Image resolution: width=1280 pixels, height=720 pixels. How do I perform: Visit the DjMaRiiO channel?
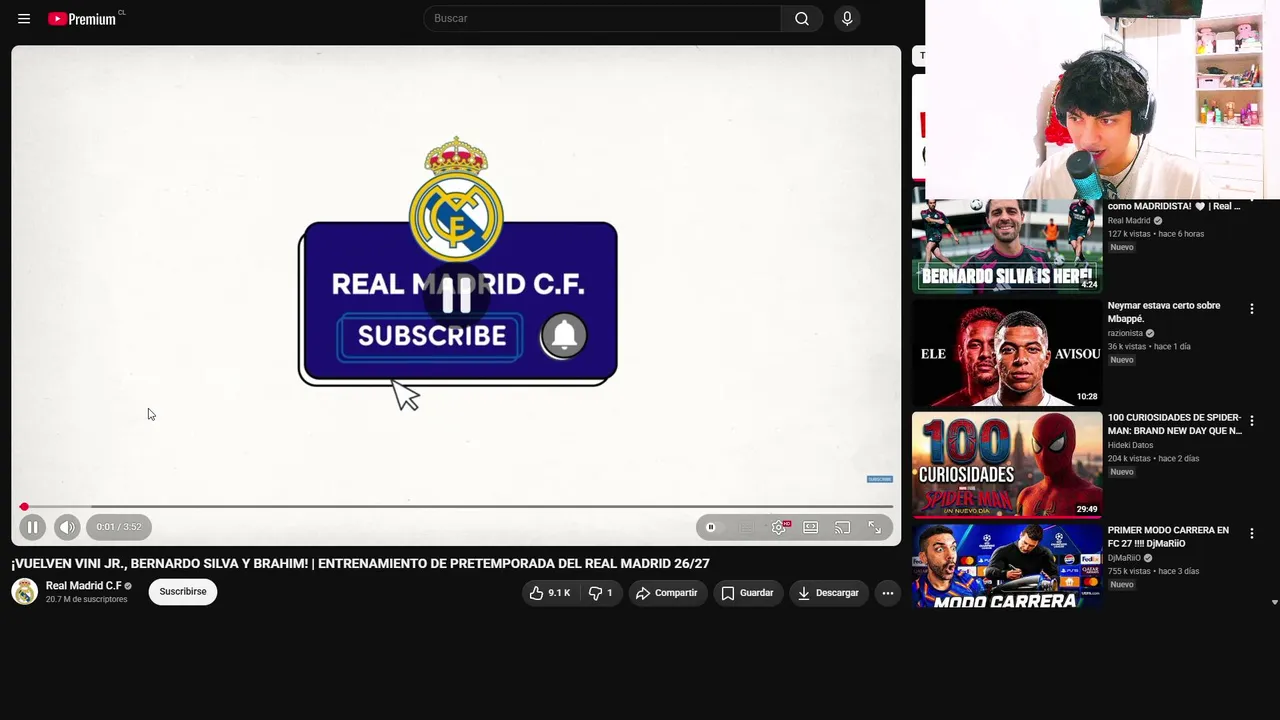[x=1124, y=558]
